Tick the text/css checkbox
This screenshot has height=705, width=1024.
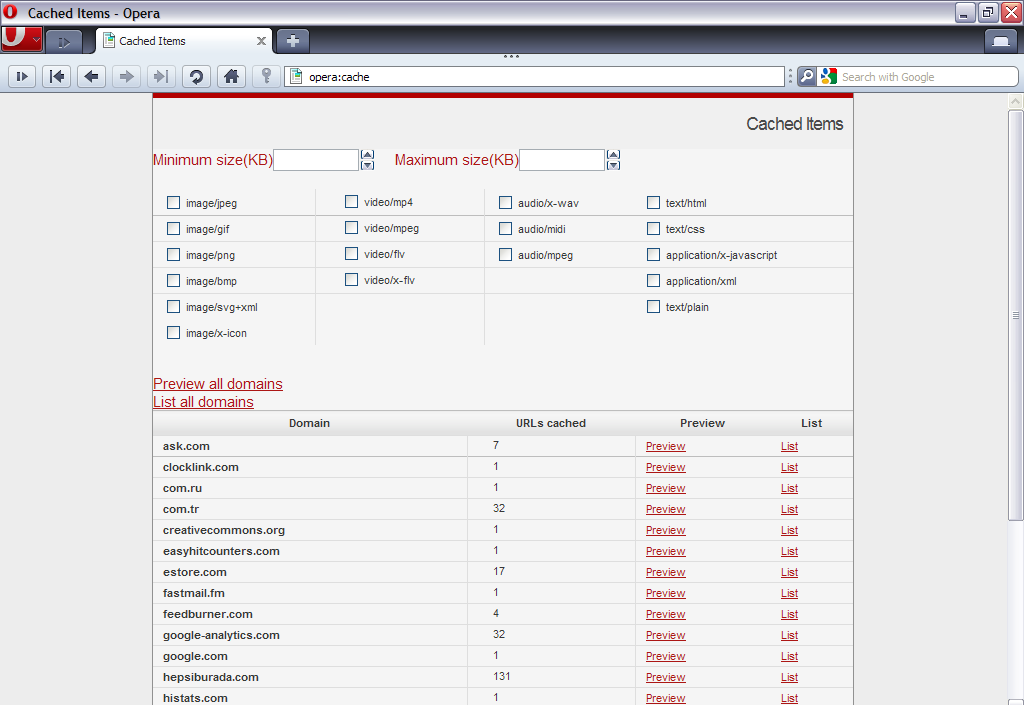point(653,228)
